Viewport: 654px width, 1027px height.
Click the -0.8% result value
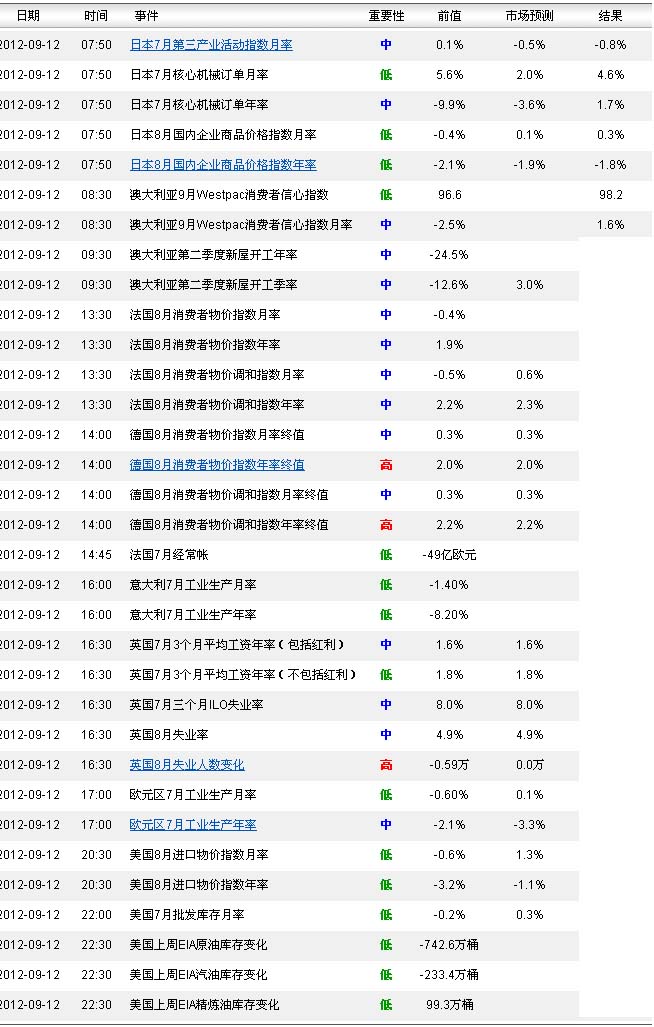610,45
